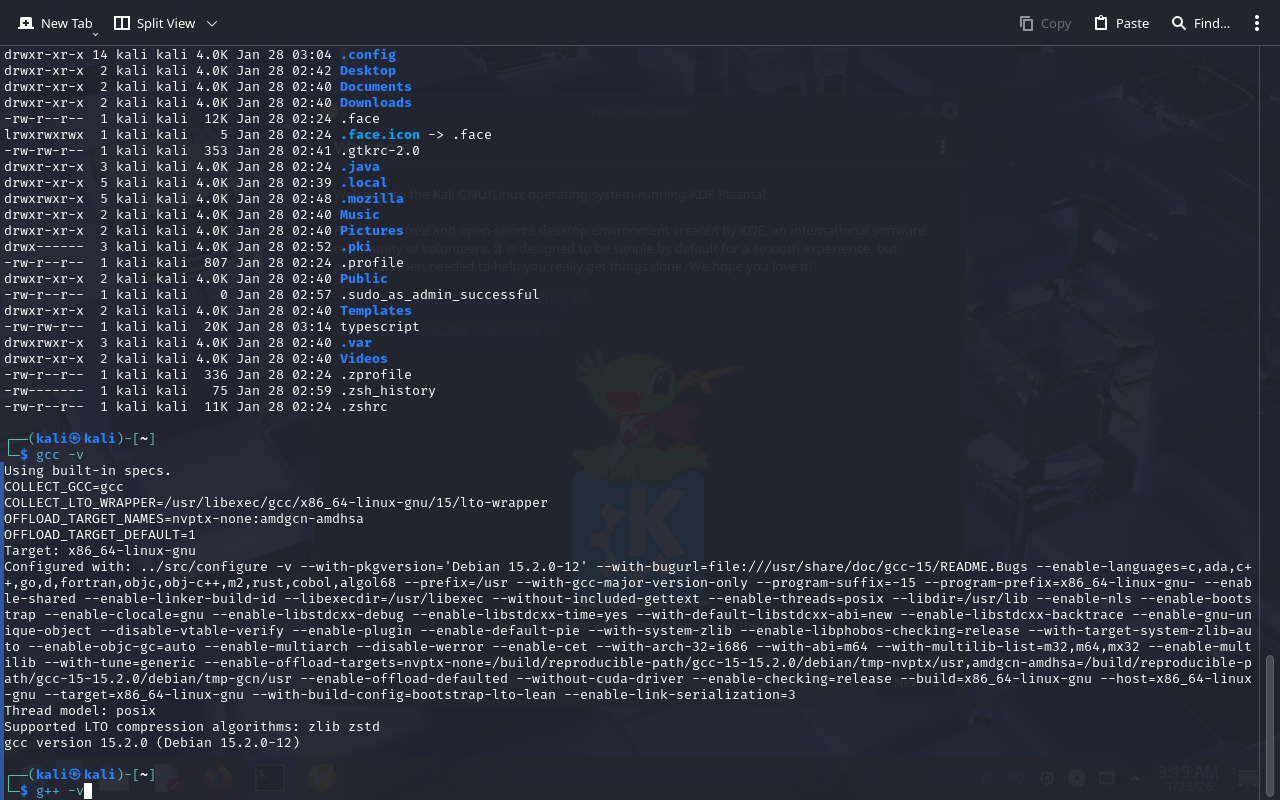Paste clipboard using the Paste button
The width and height of the screenshot is (1280, 800).
(1121, 23)
